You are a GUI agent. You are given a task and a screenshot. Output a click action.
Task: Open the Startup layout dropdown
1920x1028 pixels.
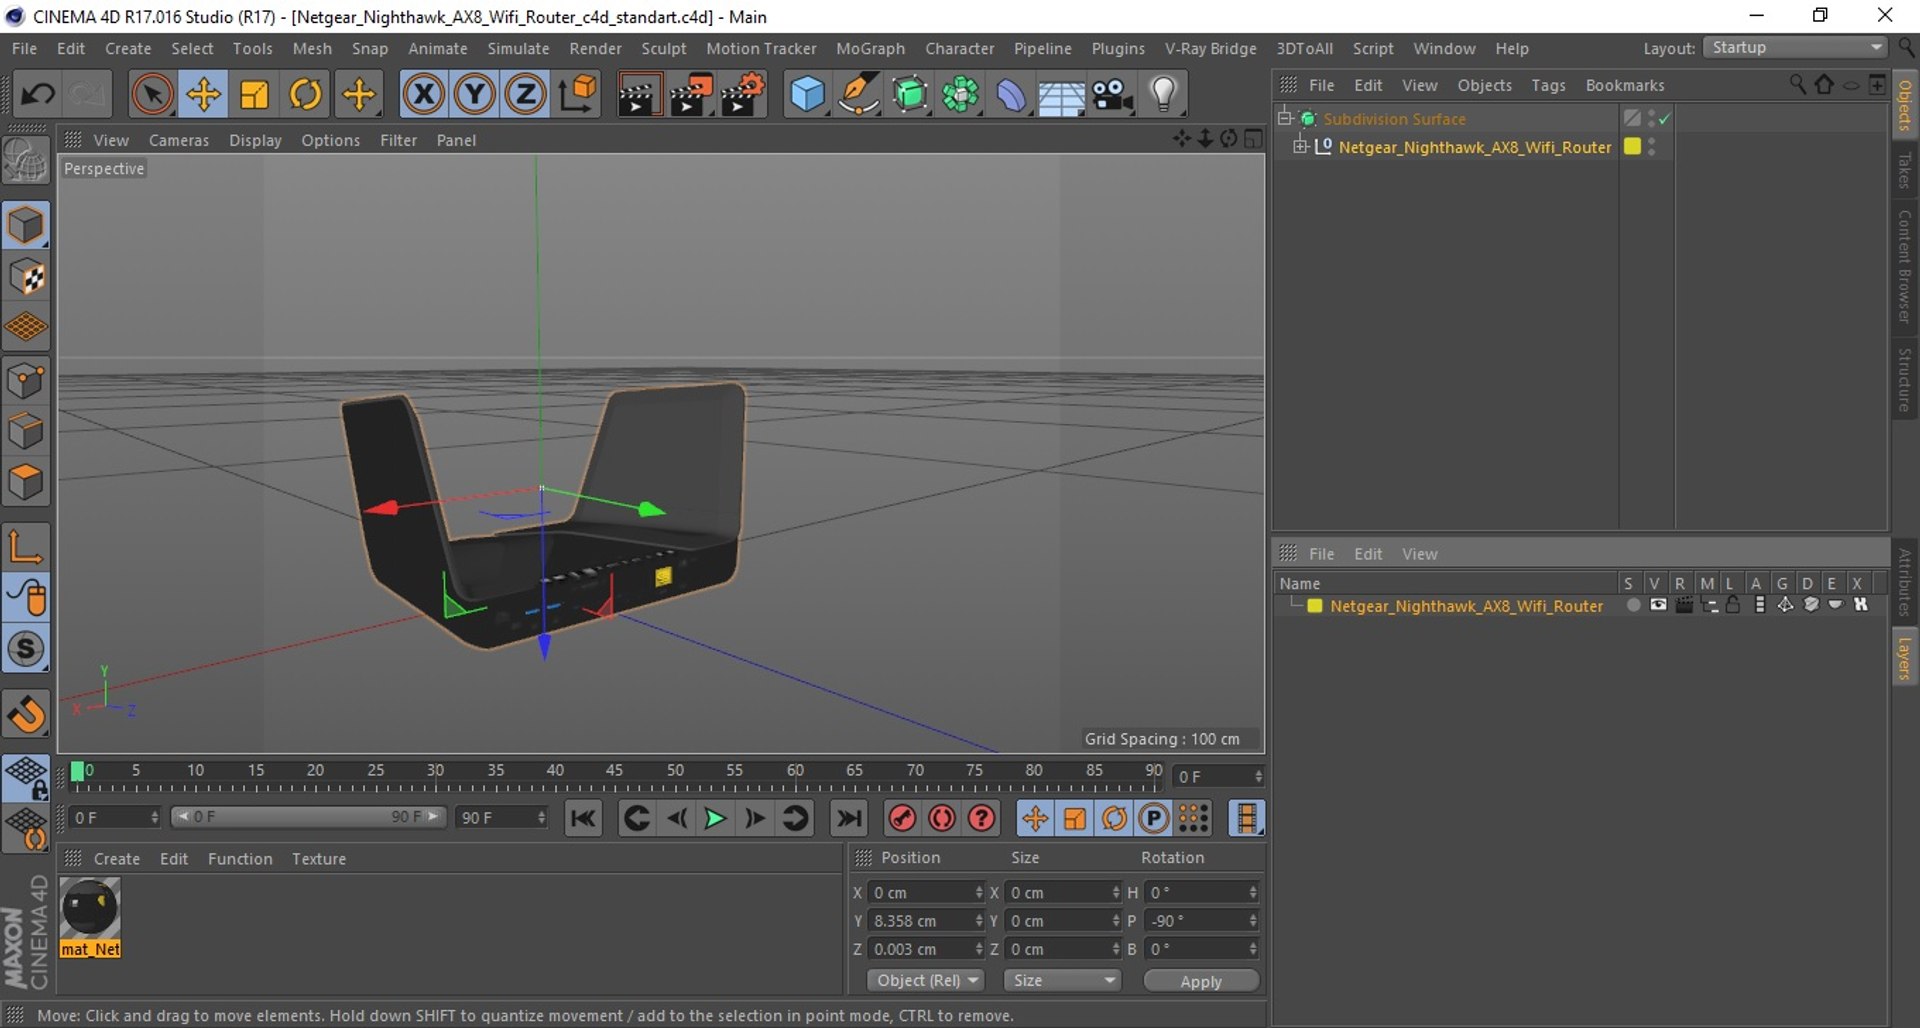click(1795, 48)
